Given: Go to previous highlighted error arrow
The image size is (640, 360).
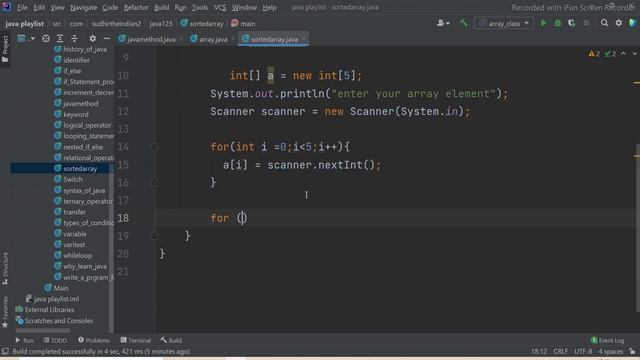Looking at the screenshot, I should point(623,53).
